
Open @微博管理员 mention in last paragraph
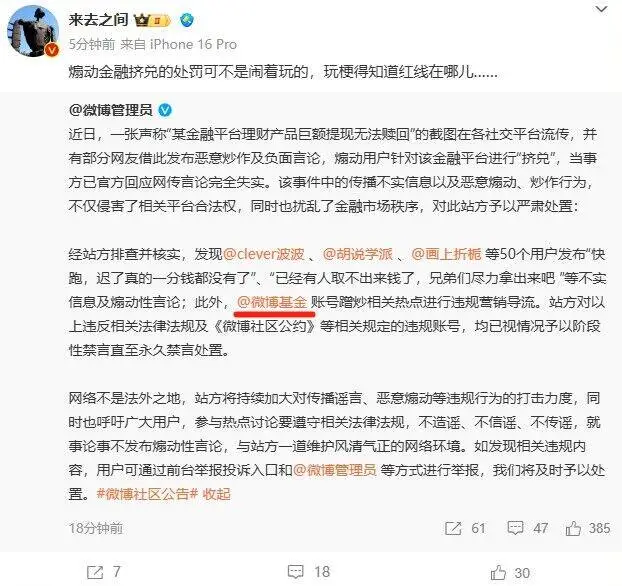tap(335, 470)
